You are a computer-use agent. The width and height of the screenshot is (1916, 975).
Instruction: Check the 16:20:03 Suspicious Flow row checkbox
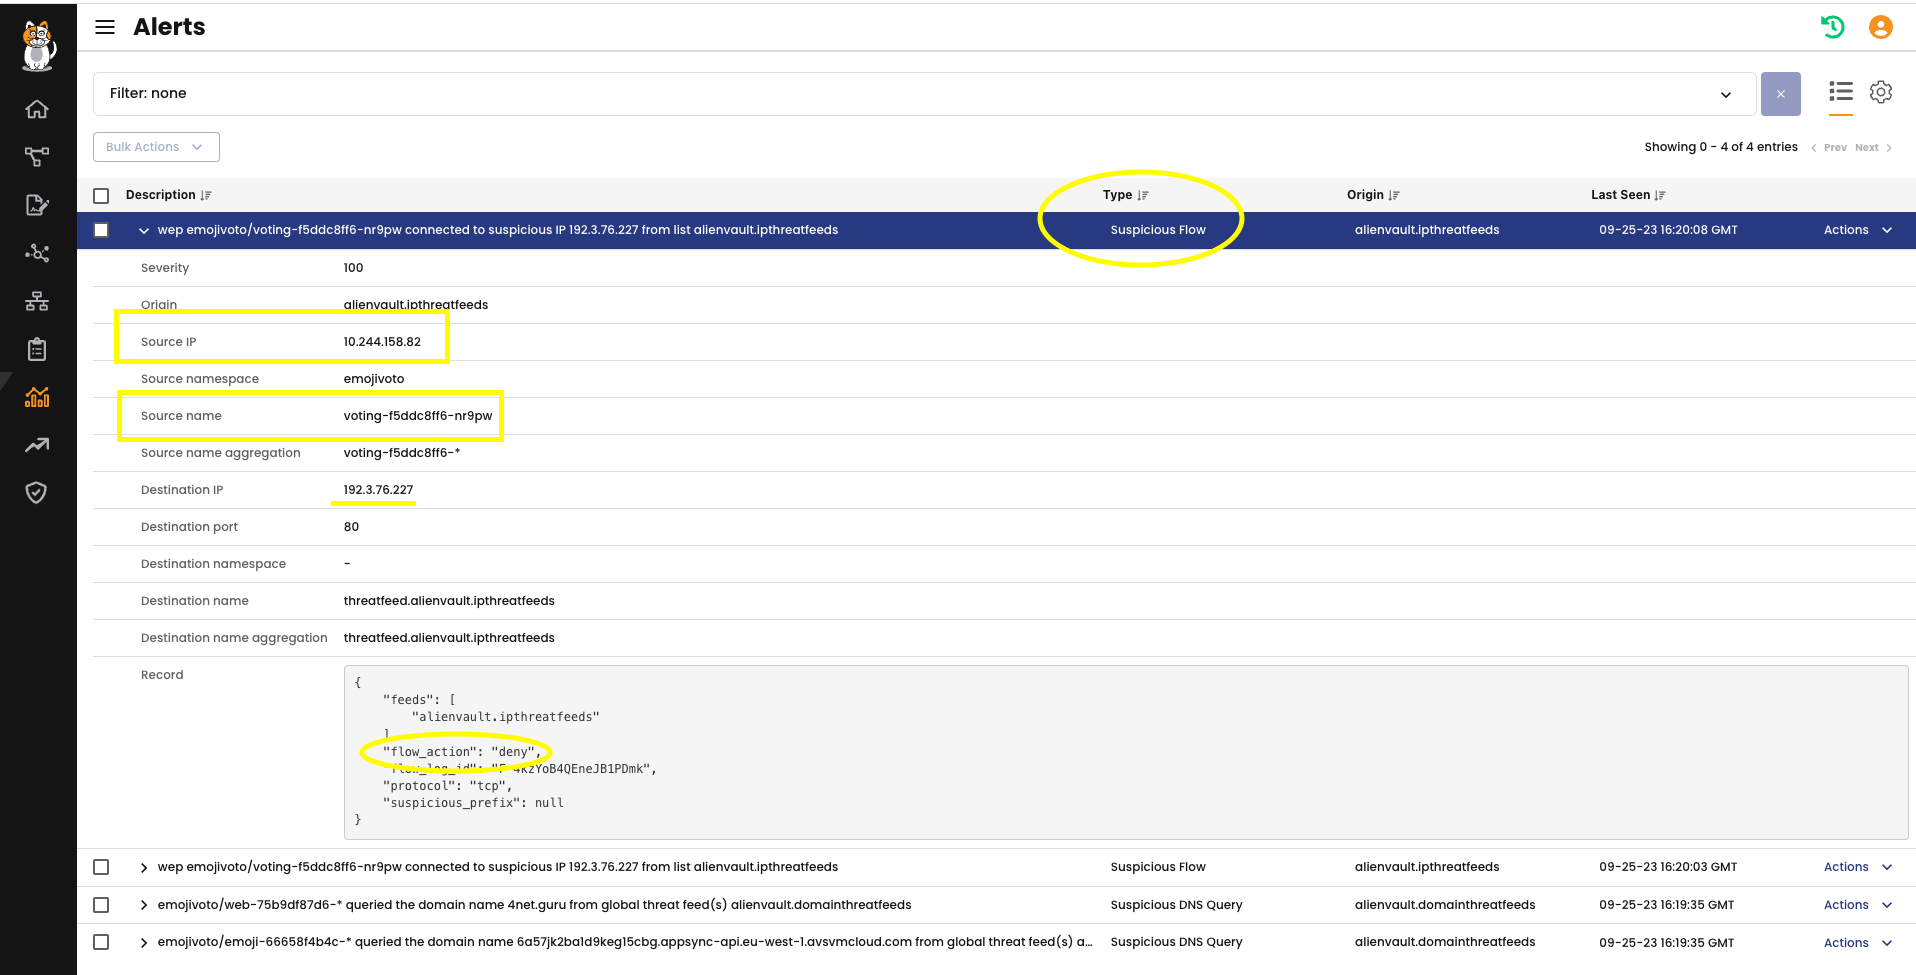[x=101, y=867]
